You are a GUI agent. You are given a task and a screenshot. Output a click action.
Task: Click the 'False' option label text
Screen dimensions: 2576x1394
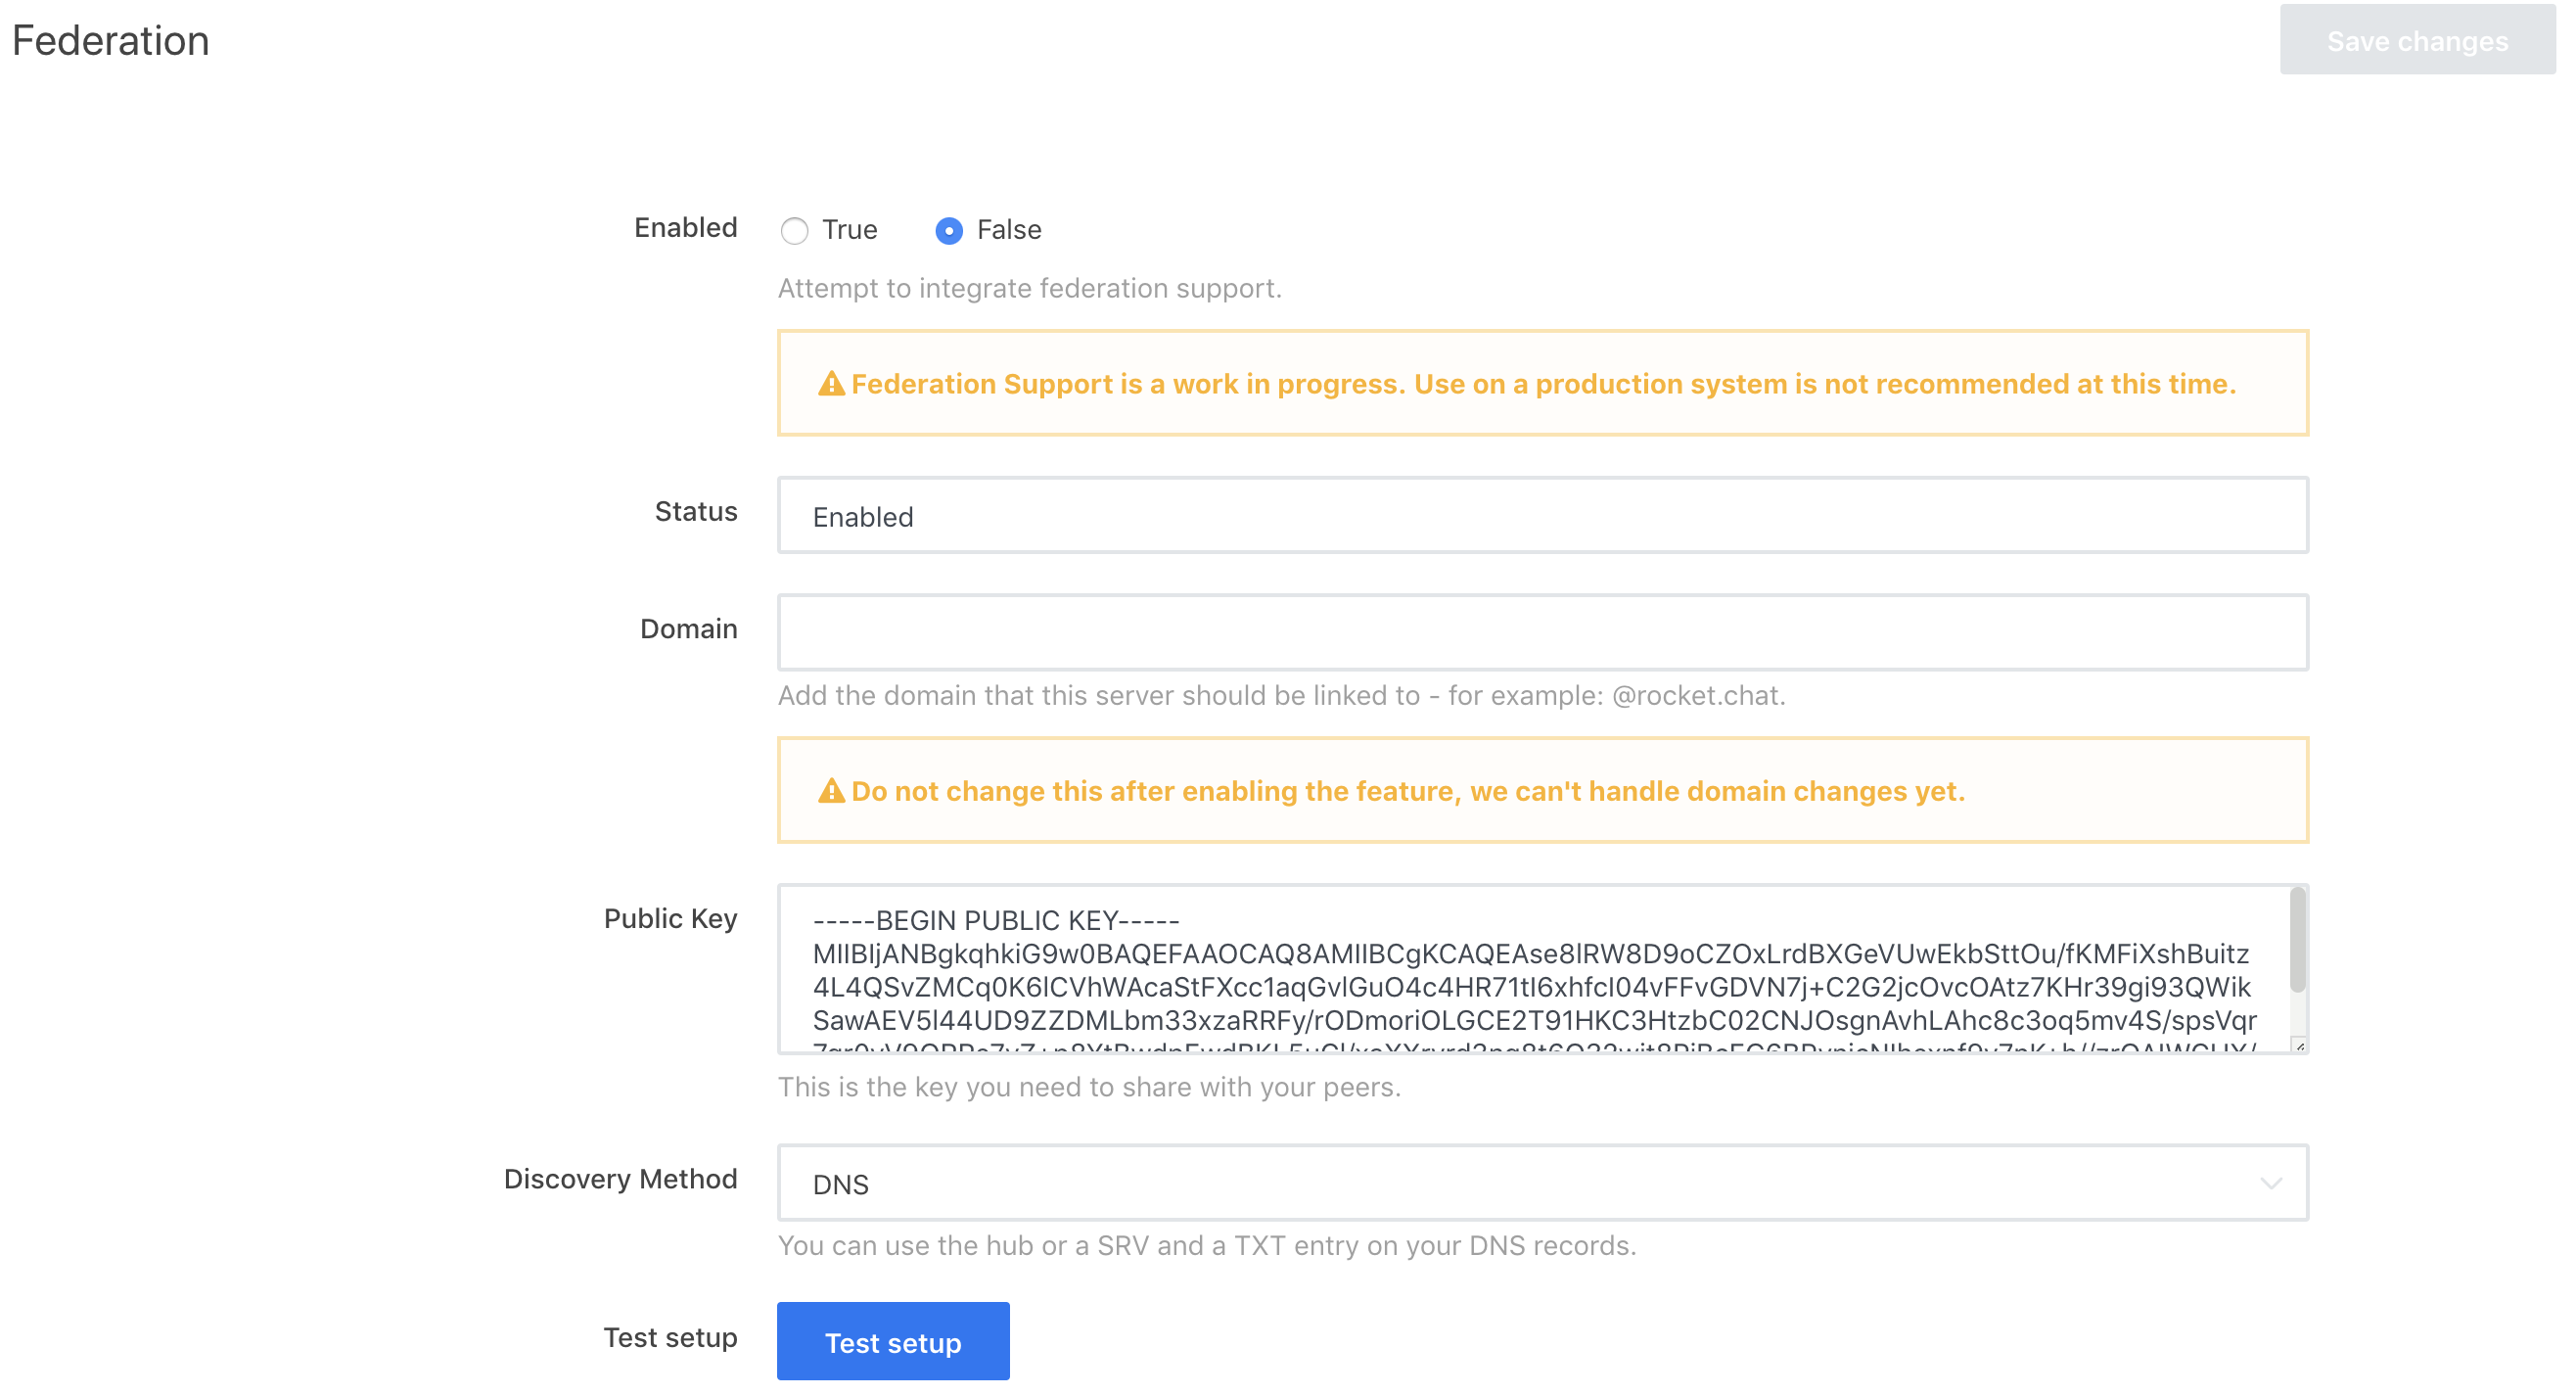1008,230
